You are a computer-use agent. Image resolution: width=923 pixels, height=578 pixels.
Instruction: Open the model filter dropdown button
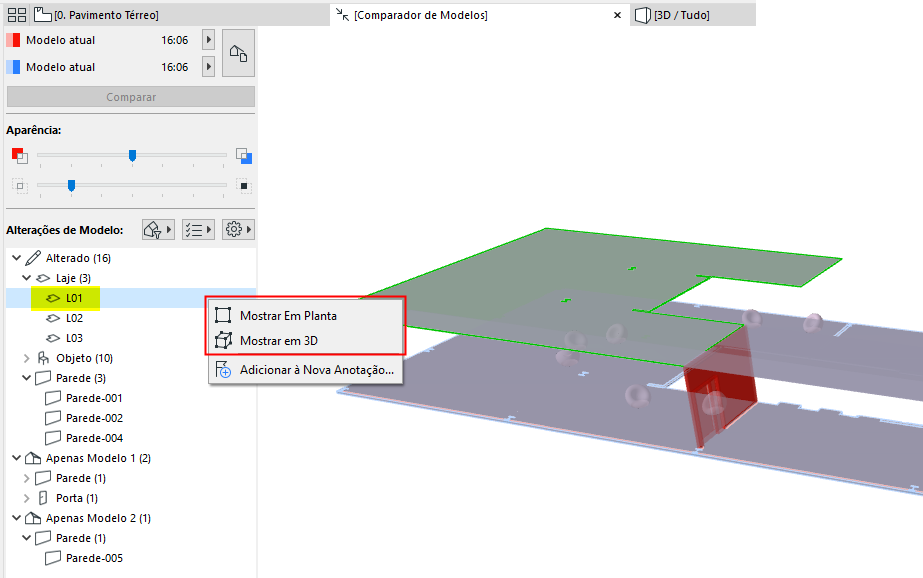tap(158, 230)
